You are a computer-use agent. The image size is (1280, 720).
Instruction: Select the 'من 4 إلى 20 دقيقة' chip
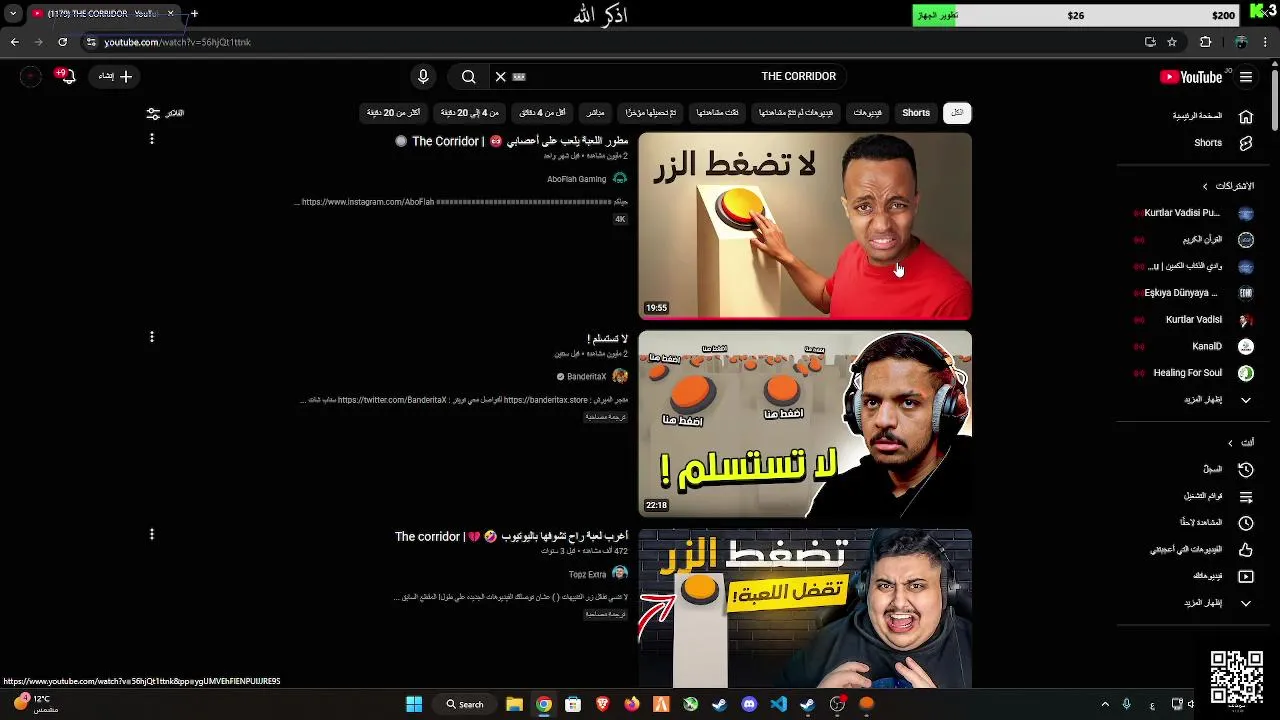[x=470, y=113]
